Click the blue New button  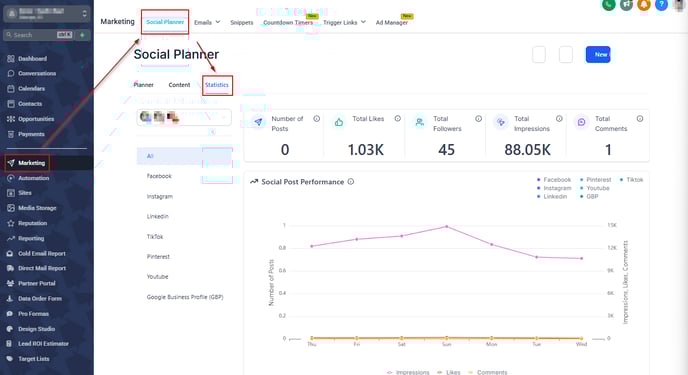[598, 54]
